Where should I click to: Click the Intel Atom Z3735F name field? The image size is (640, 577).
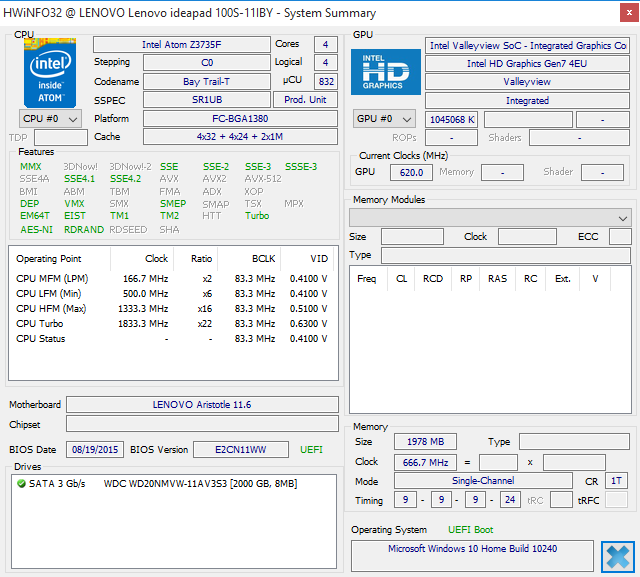pyautogui.click(x=181, y=45)
